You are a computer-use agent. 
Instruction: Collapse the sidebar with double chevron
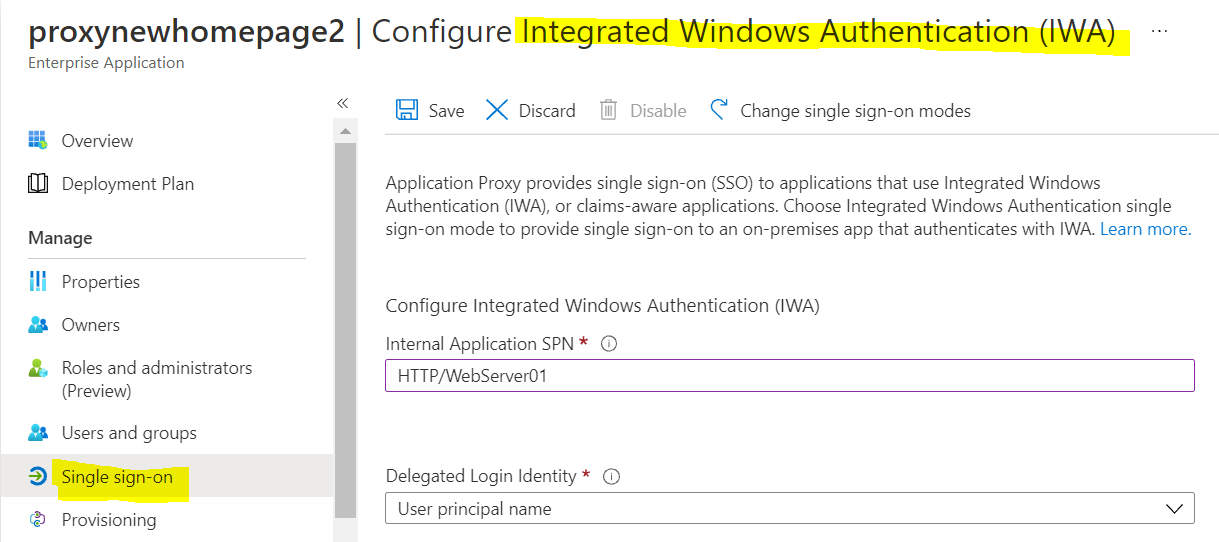(342, 103)
